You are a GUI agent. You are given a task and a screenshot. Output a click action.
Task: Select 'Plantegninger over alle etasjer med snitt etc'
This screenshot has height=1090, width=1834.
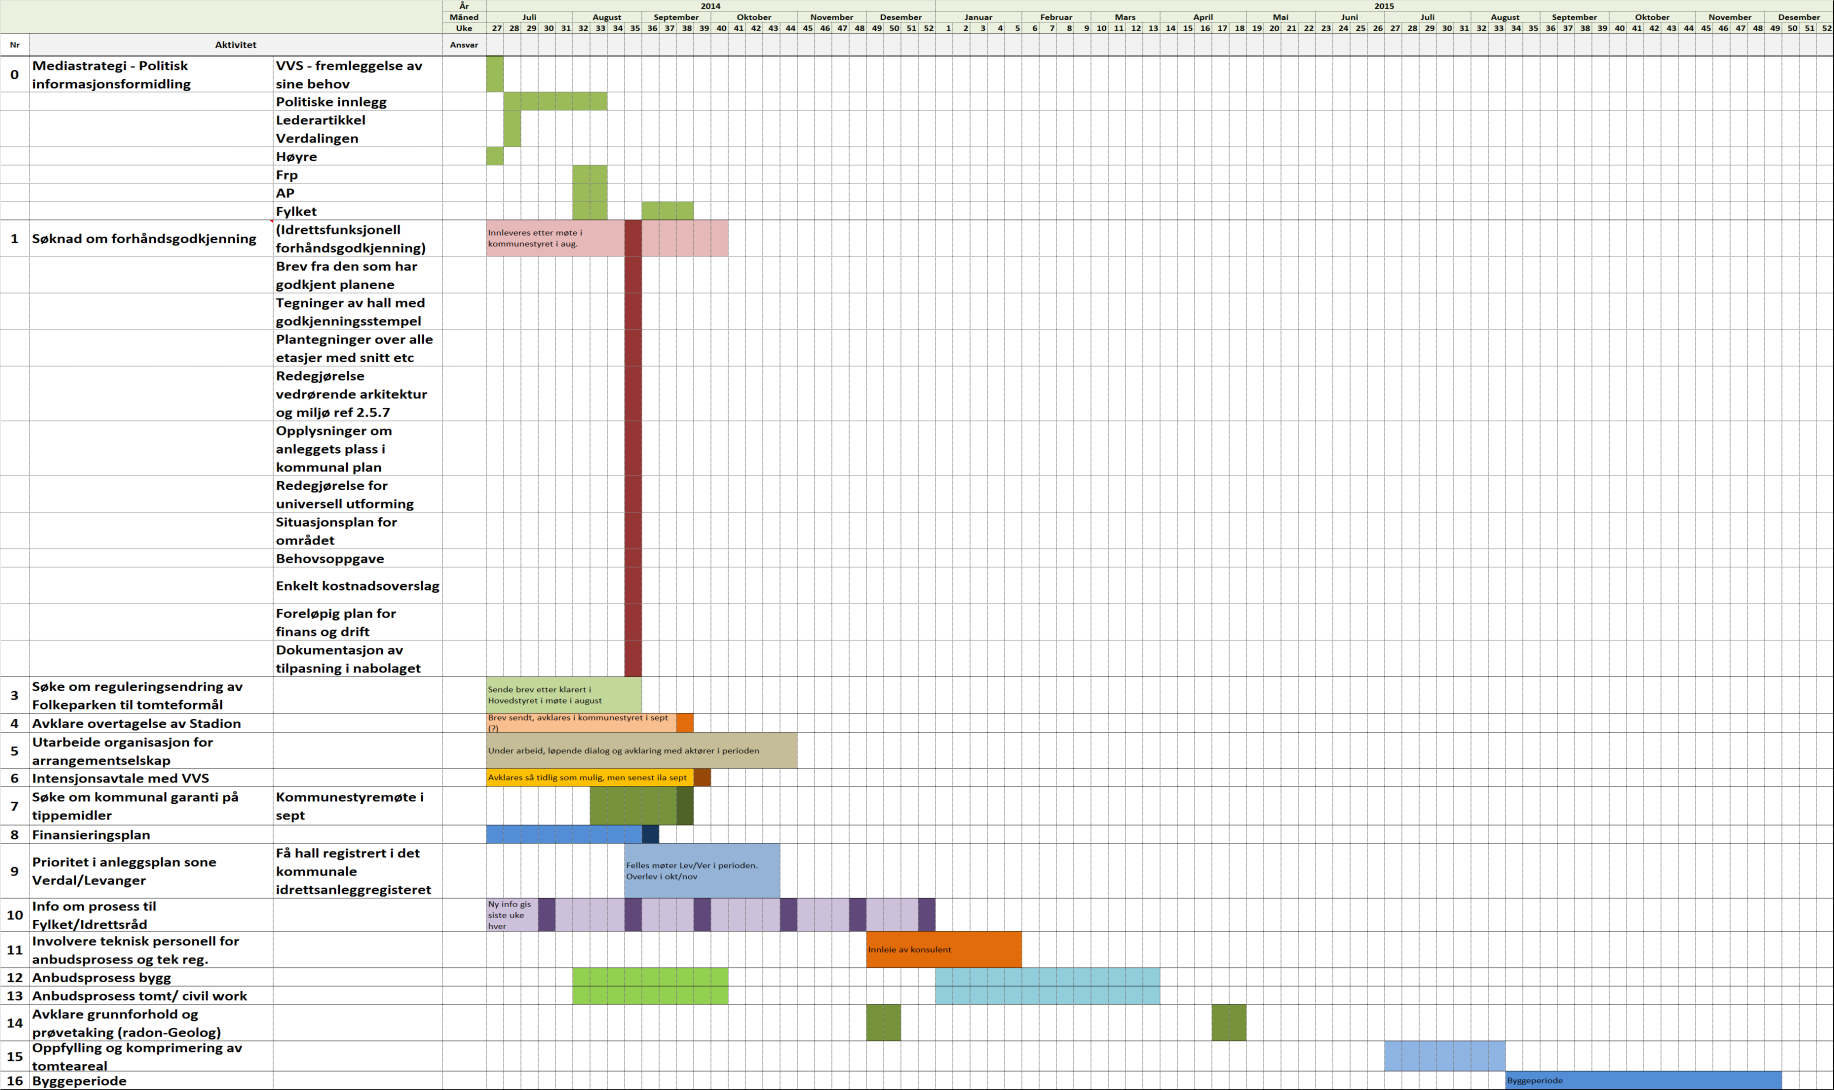(x=358, y=348)
